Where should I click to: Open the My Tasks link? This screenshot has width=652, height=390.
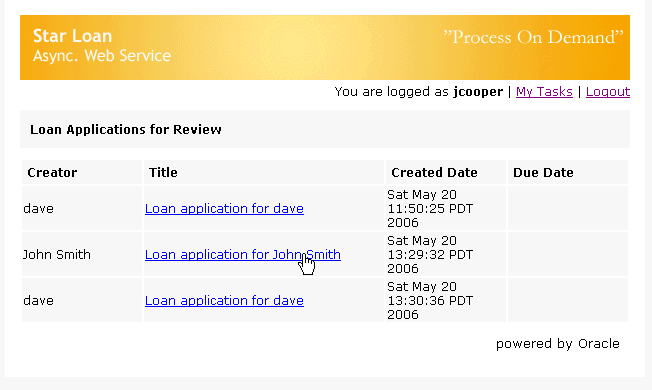(544, 92)
